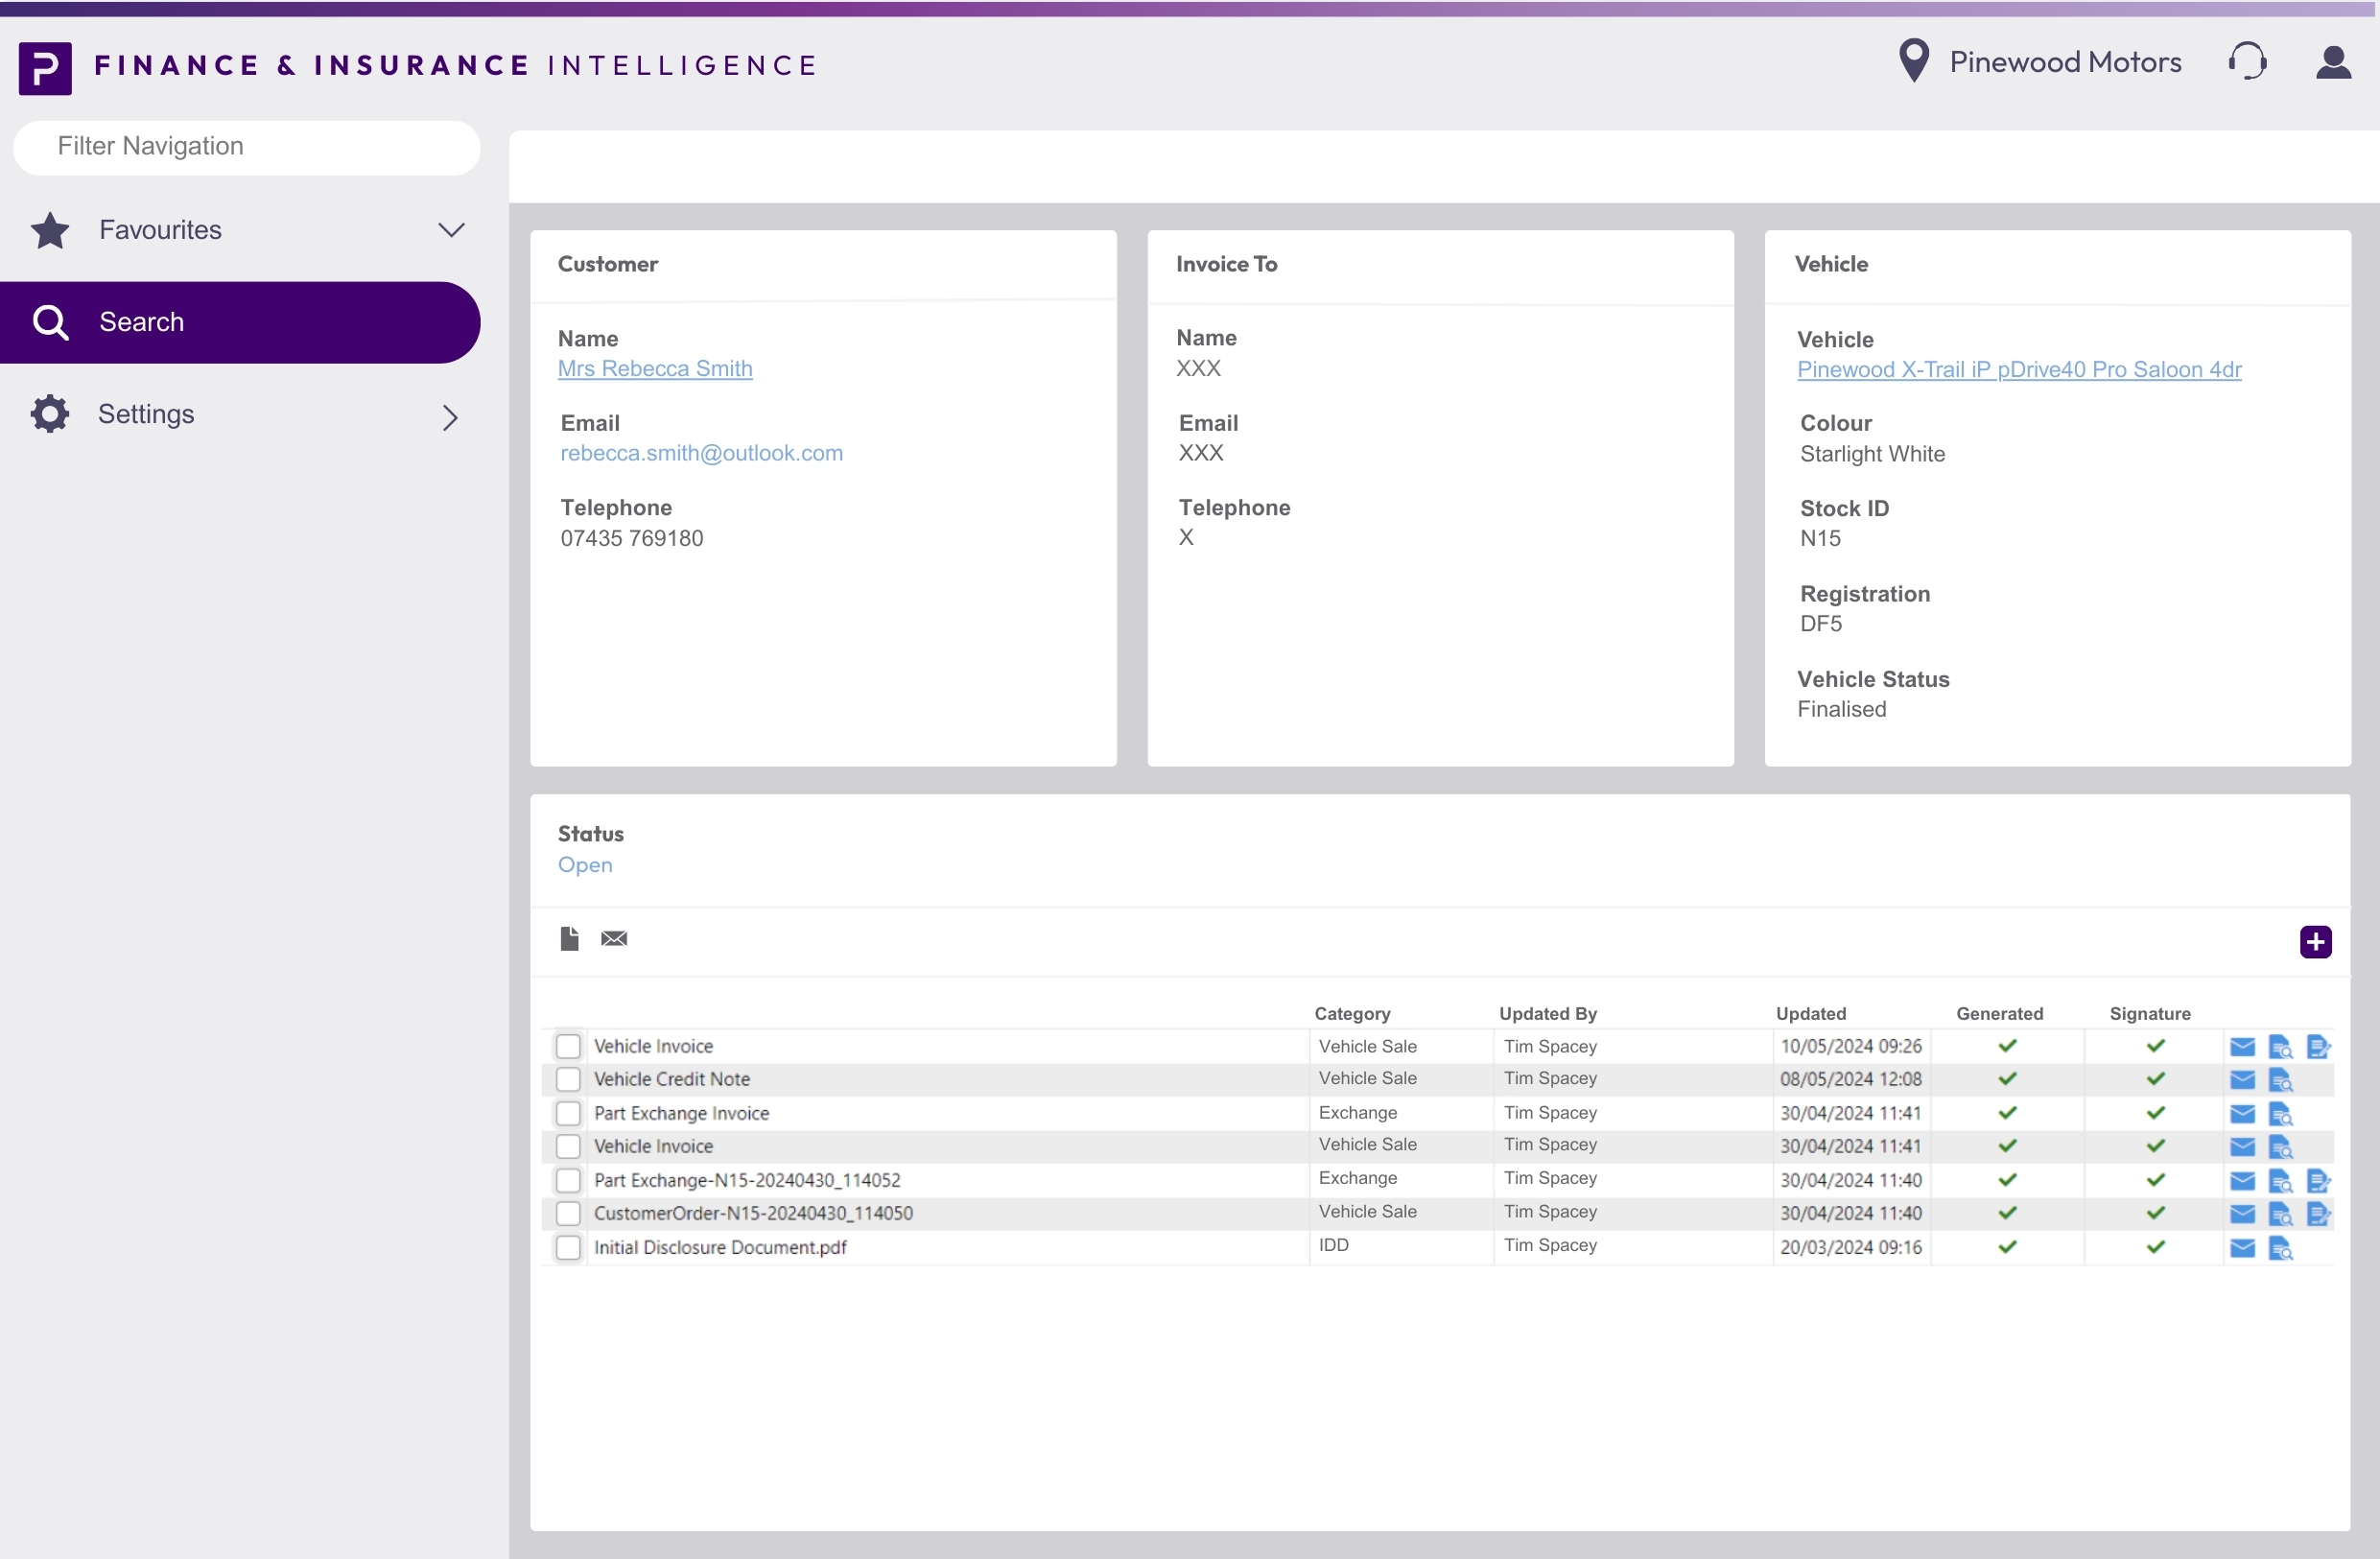This screenshot has width=2380, height=1559.
Task: Check the Part Exchange-N15-20240430_114052 checkbox
Action: tap(568, 1180)
